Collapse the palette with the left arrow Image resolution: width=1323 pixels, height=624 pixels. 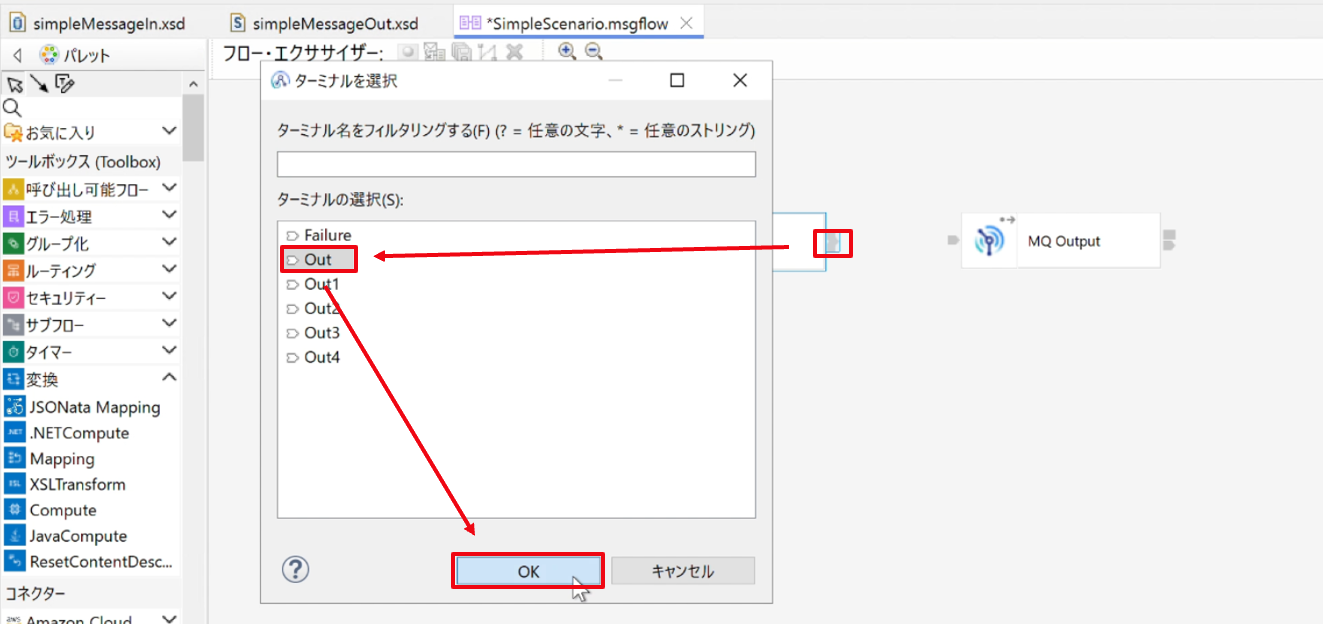tap(17, 56)
